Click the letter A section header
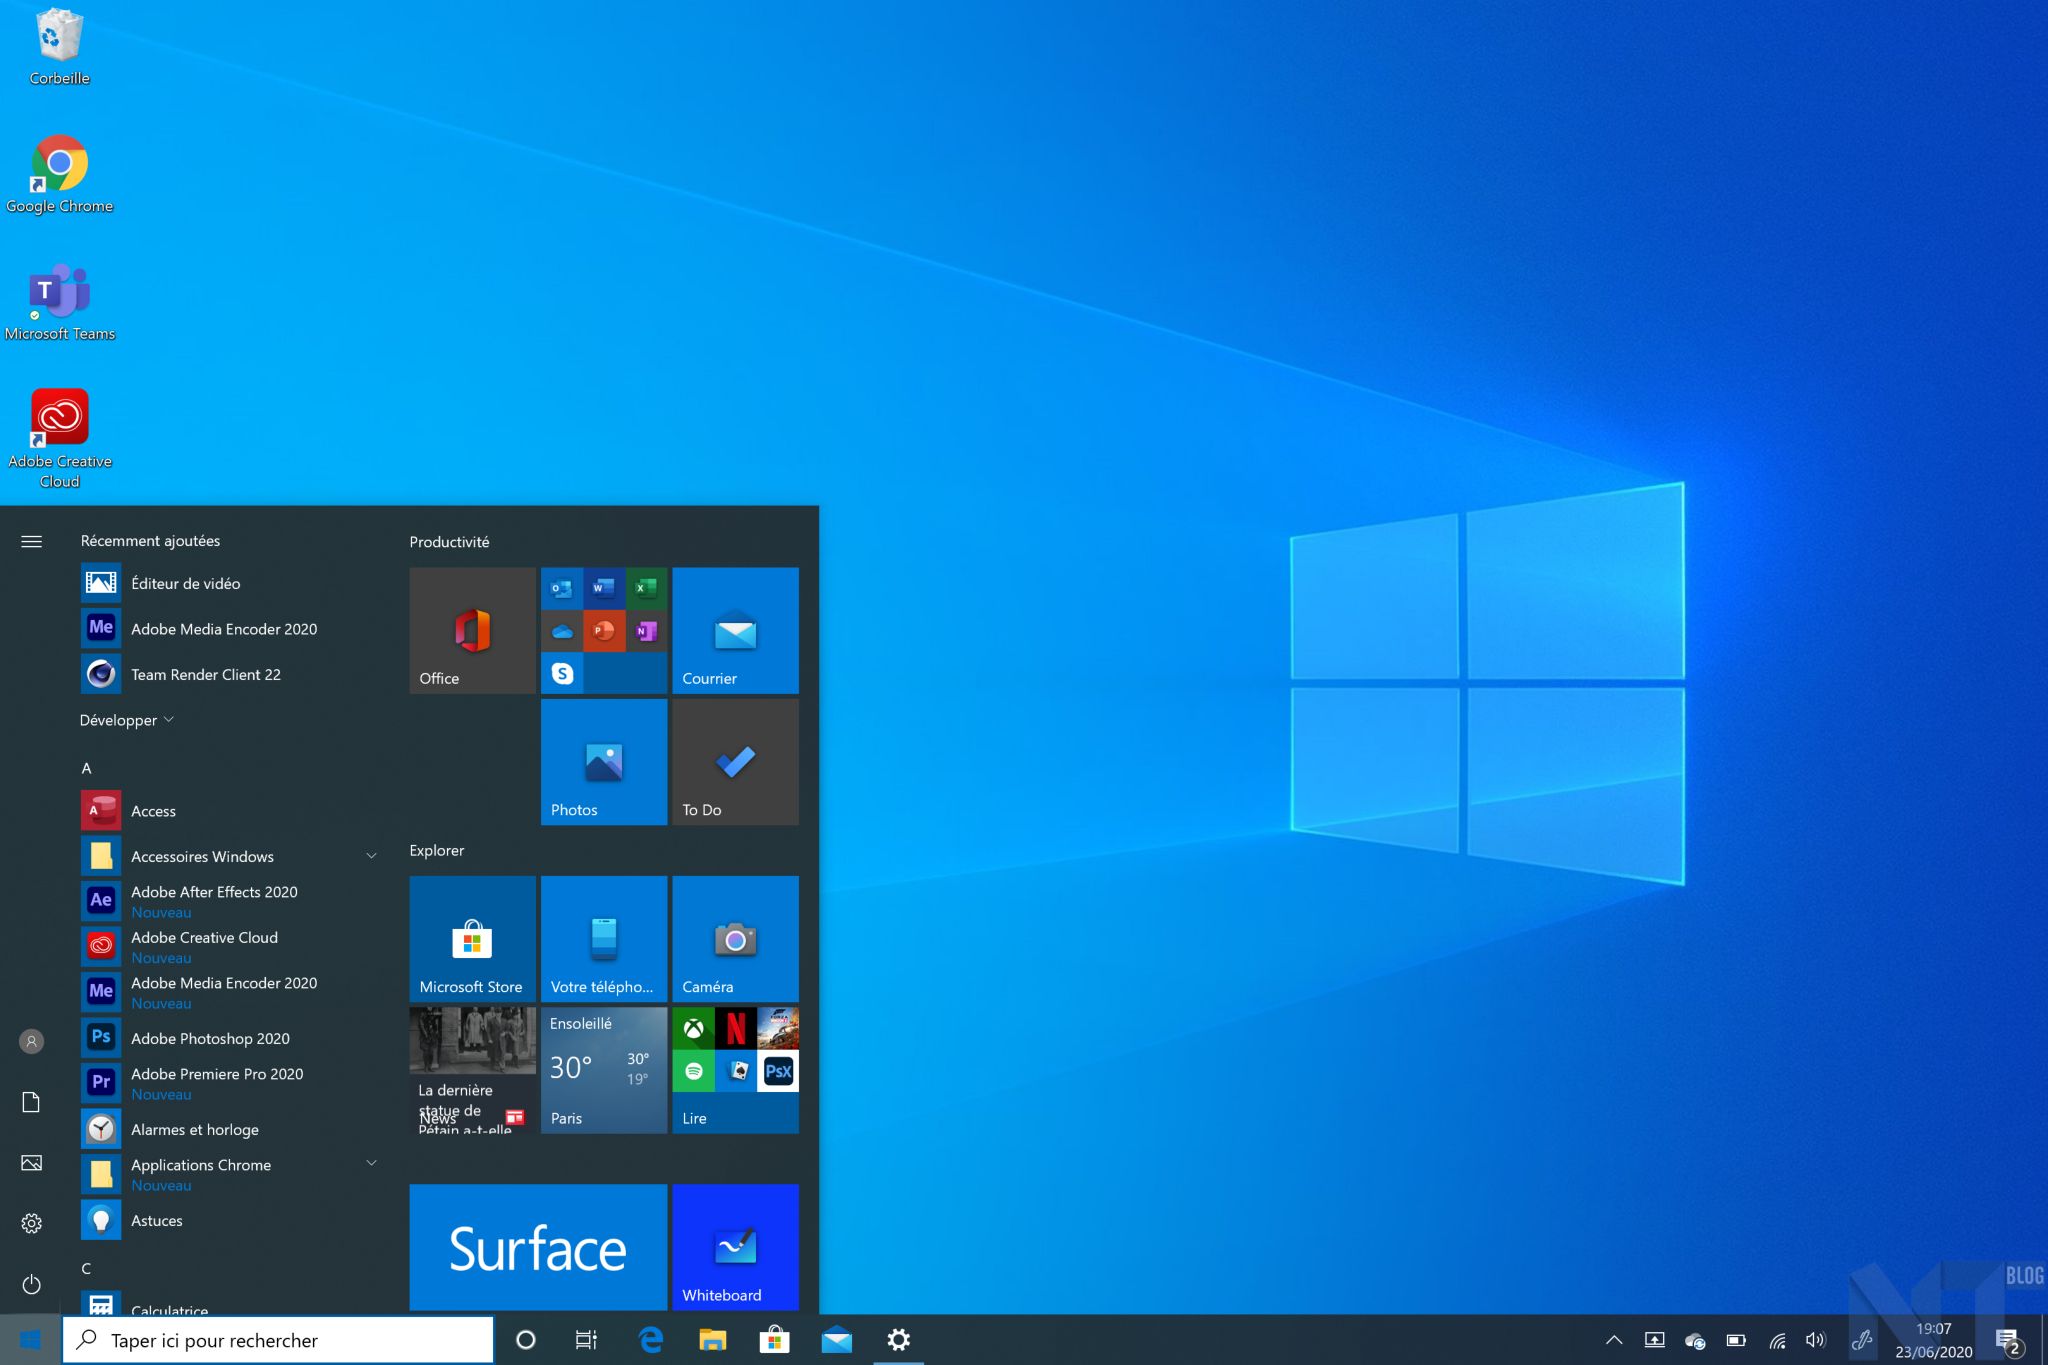Image resolution: width=2048 pixels, height=1365 pixels. (87, 768)
